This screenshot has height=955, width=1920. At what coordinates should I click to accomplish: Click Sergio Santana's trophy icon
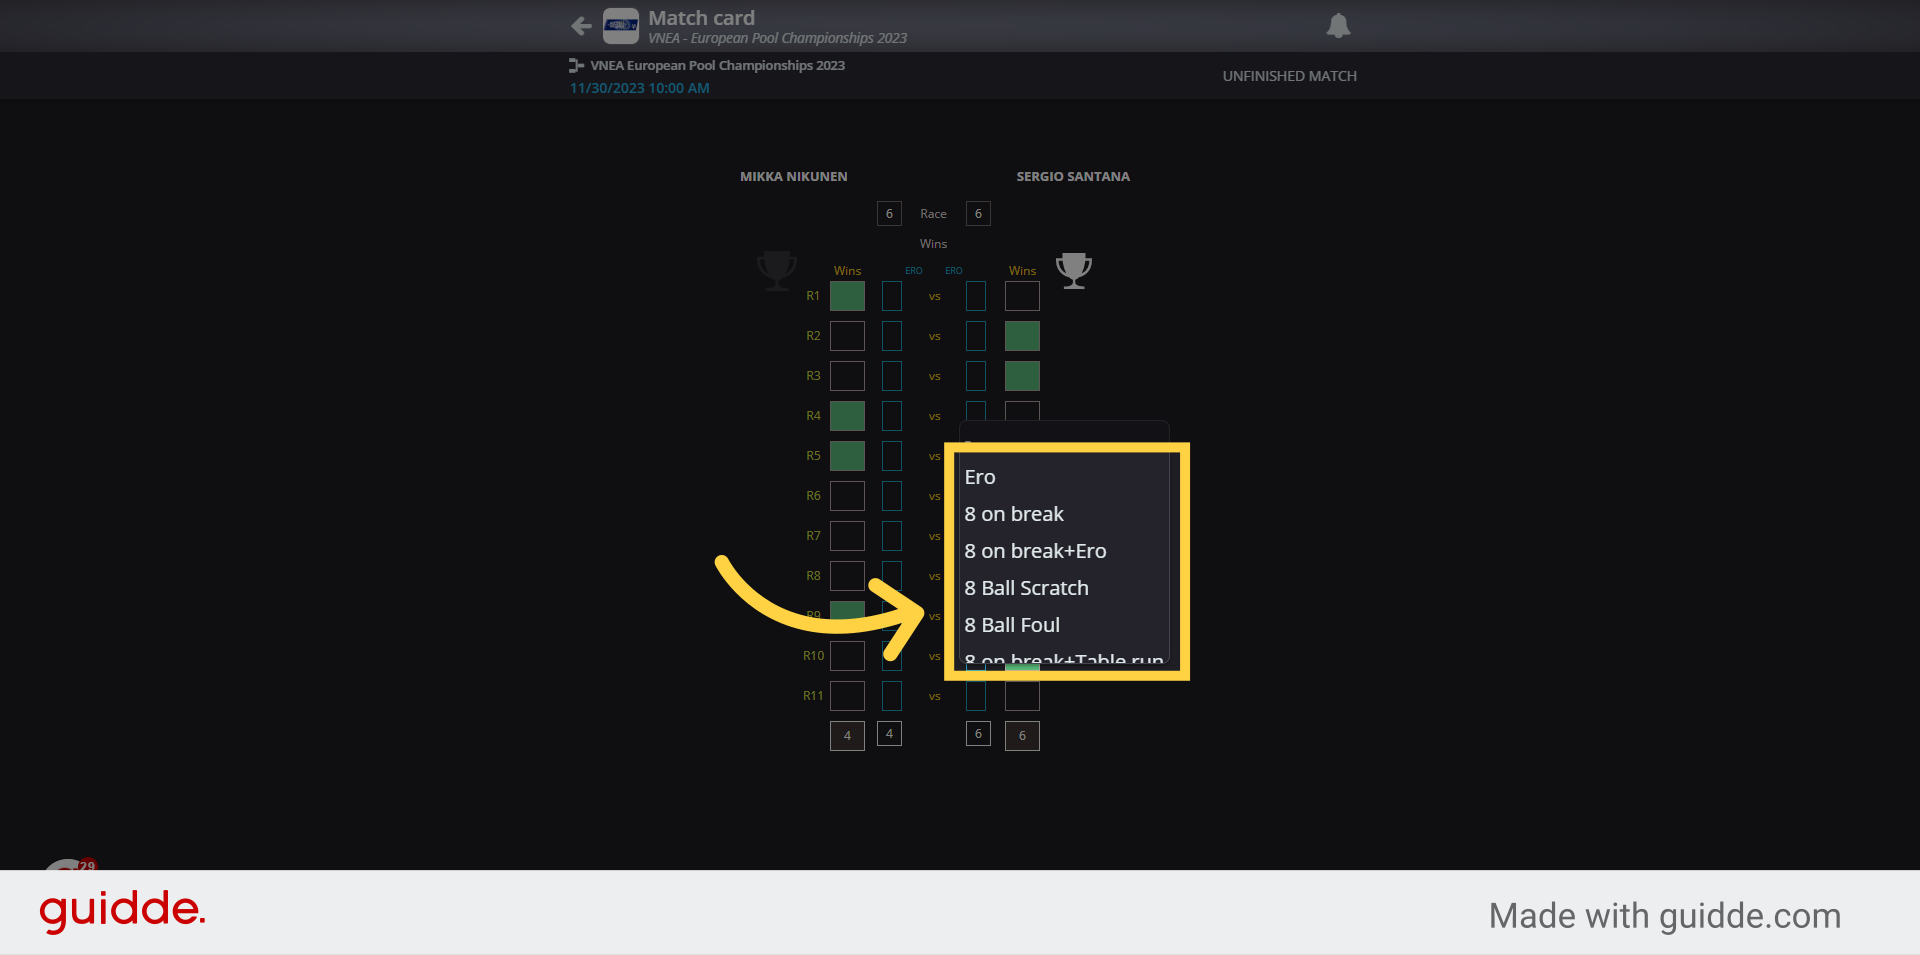1074,270
